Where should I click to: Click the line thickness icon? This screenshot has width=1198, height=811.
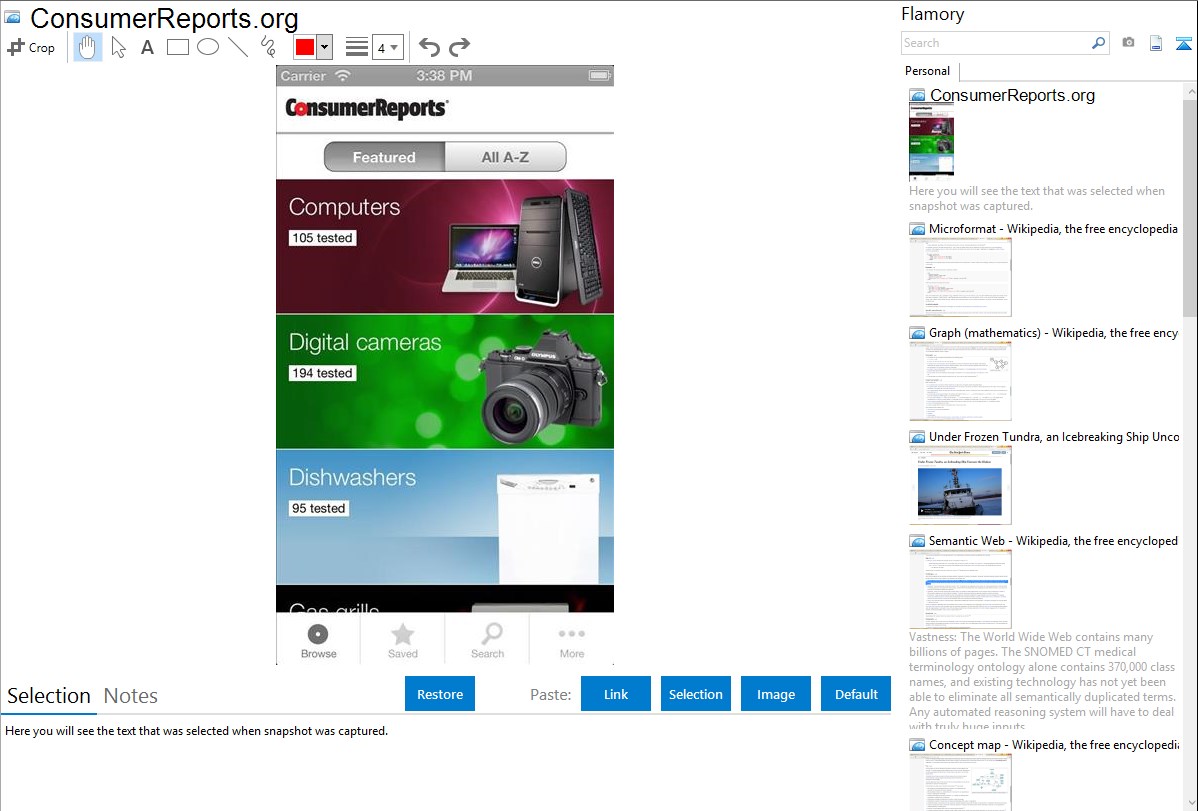click(x=357, y=47)
